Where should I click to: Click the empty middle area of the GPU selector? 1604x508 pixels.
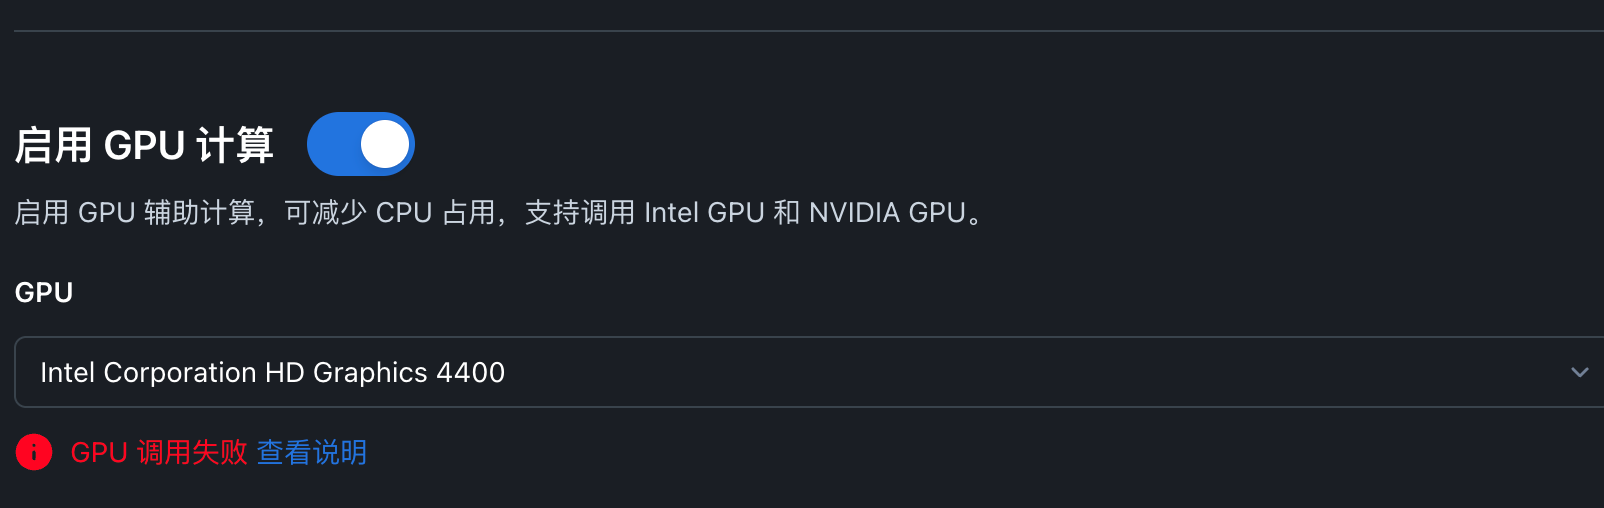pyautogui.click(x=1000, y=372)
